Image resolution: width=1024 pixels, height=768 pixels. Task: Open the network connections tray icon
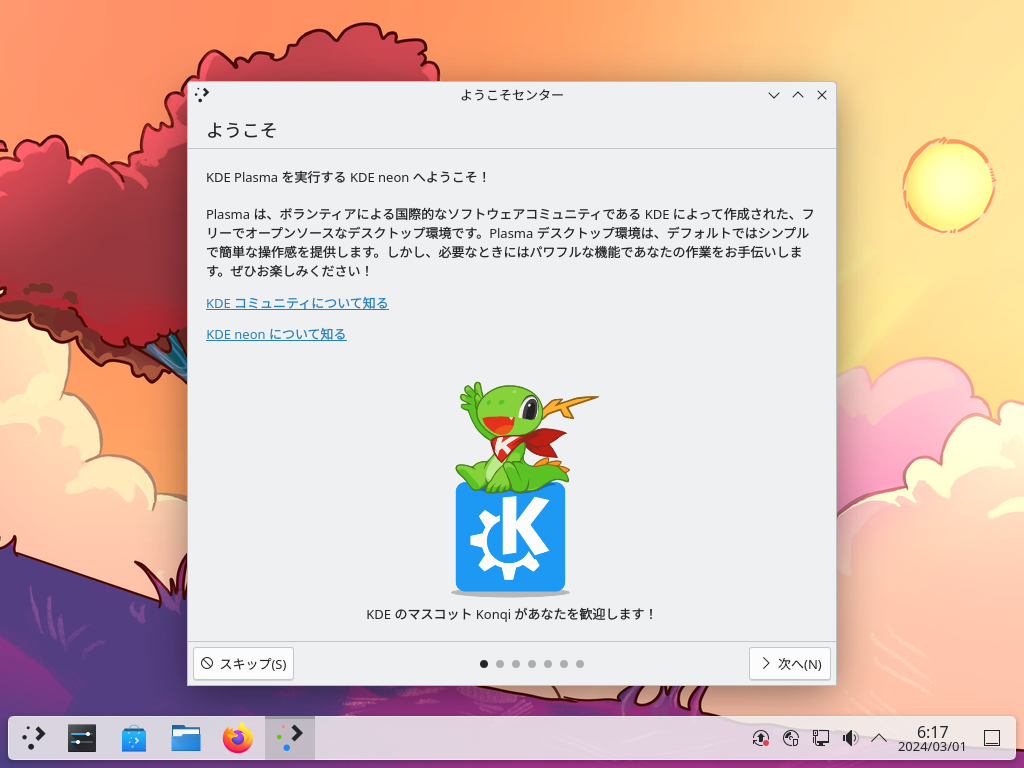click(820, 738)
